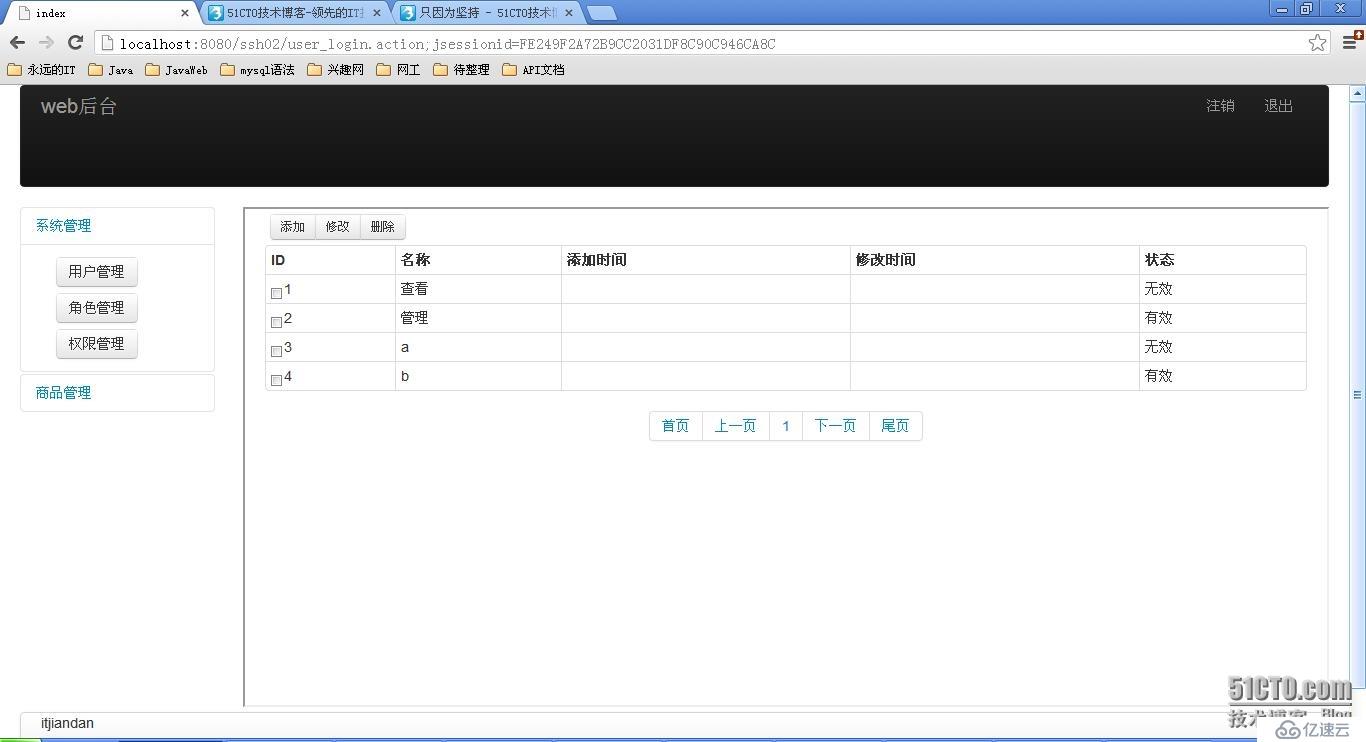The width and height of the screenshot is (1366, 742).
Task: Click the browser forward arrow
Action: click(x=46, y=43)
